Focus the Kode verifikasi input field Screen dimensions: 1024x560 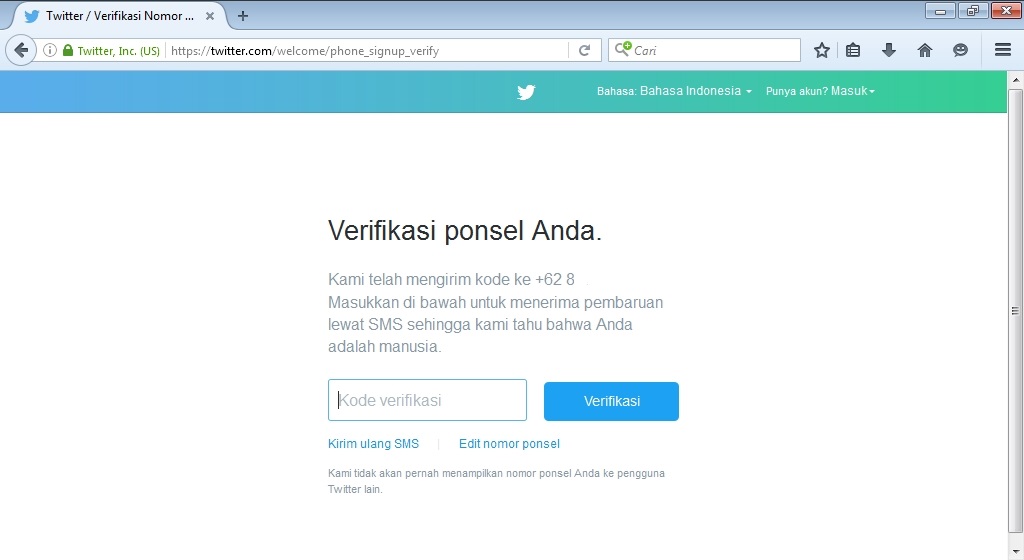click(x=427, y=400)
